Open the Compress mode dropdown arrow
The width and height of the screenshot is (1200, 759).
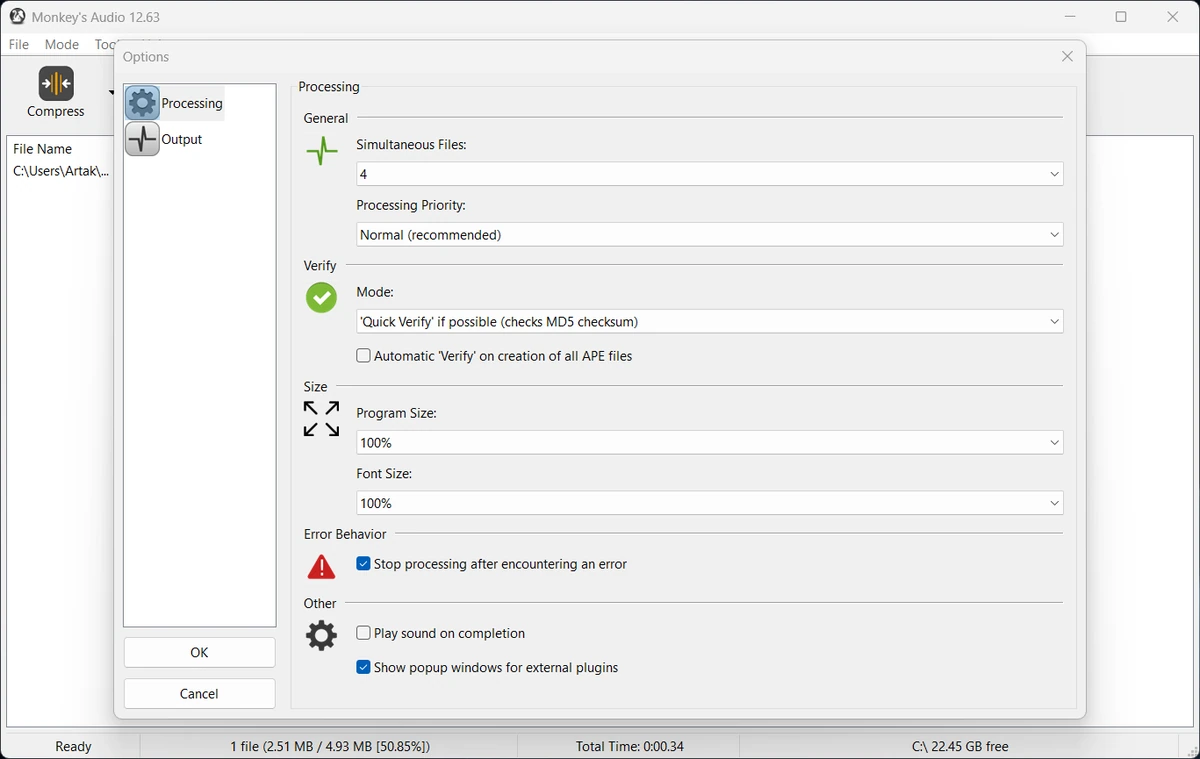pyautogui.click(x=110, y=92)
